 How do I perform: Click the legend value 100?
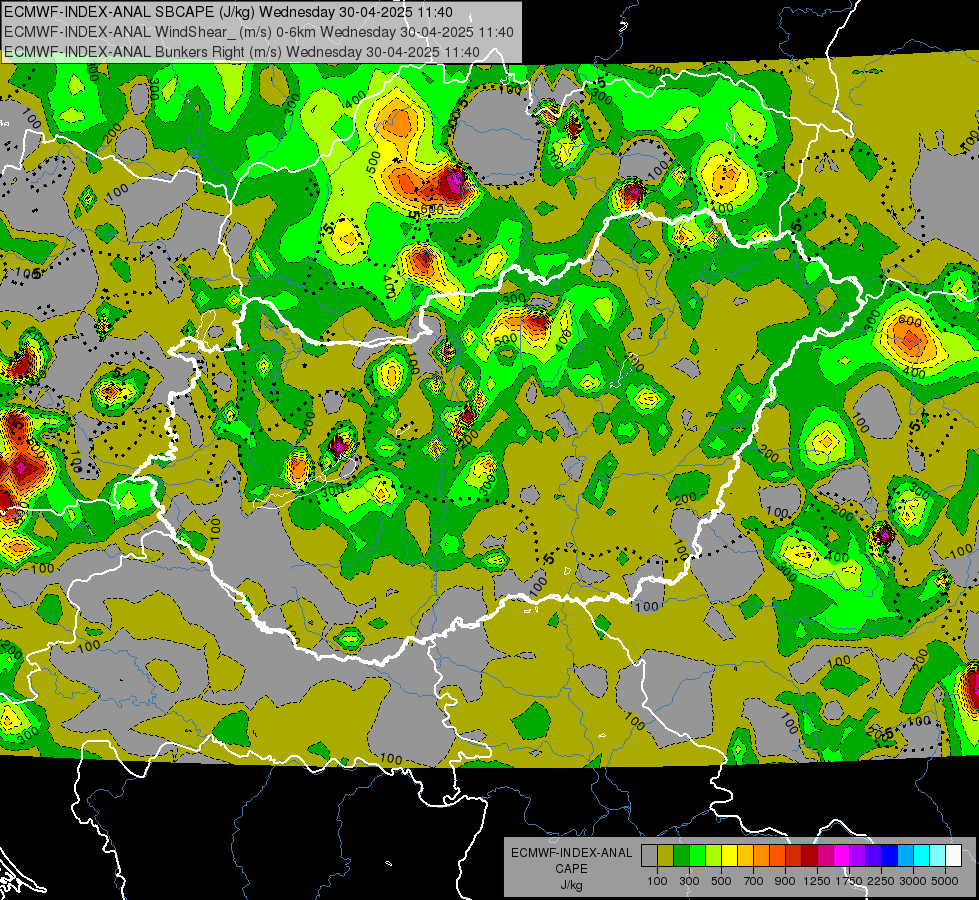pos(657,881)
